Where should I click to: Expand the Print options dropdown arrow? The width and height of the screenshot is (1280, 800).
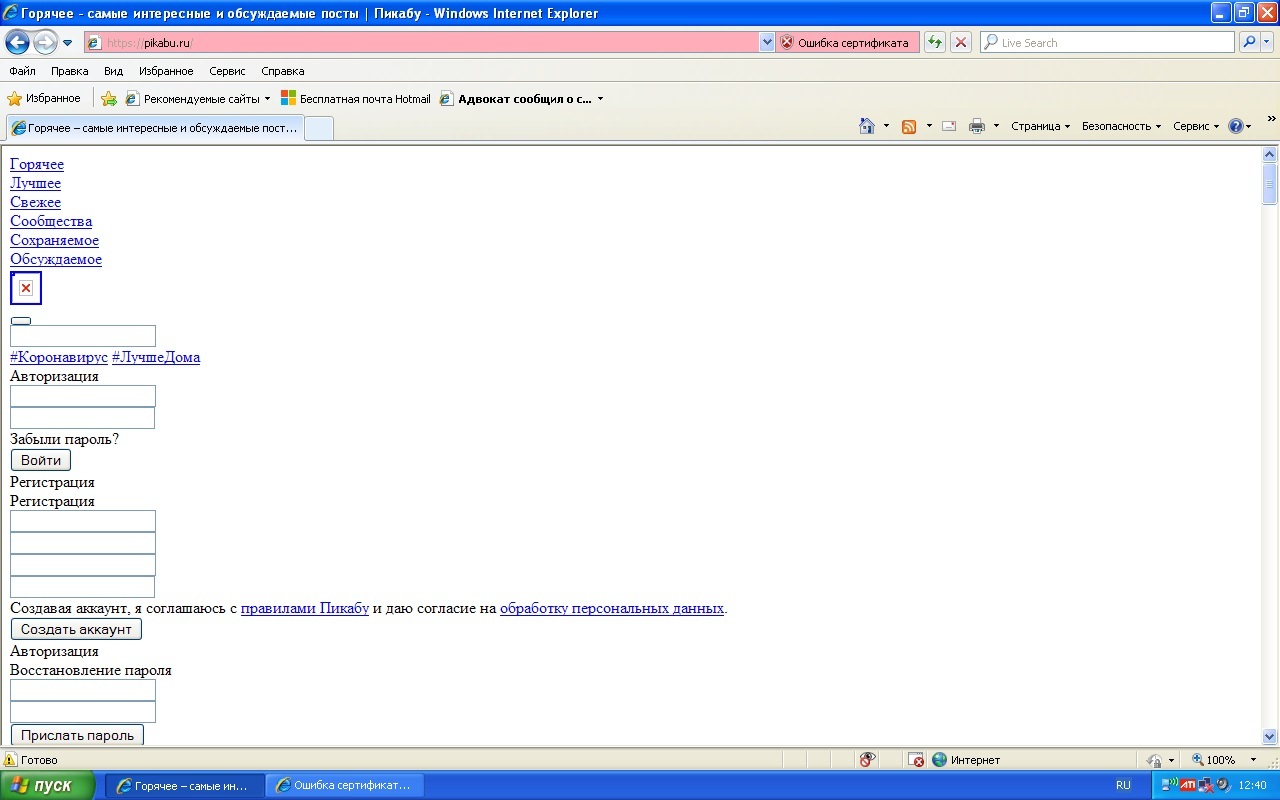tap(996, 126)
